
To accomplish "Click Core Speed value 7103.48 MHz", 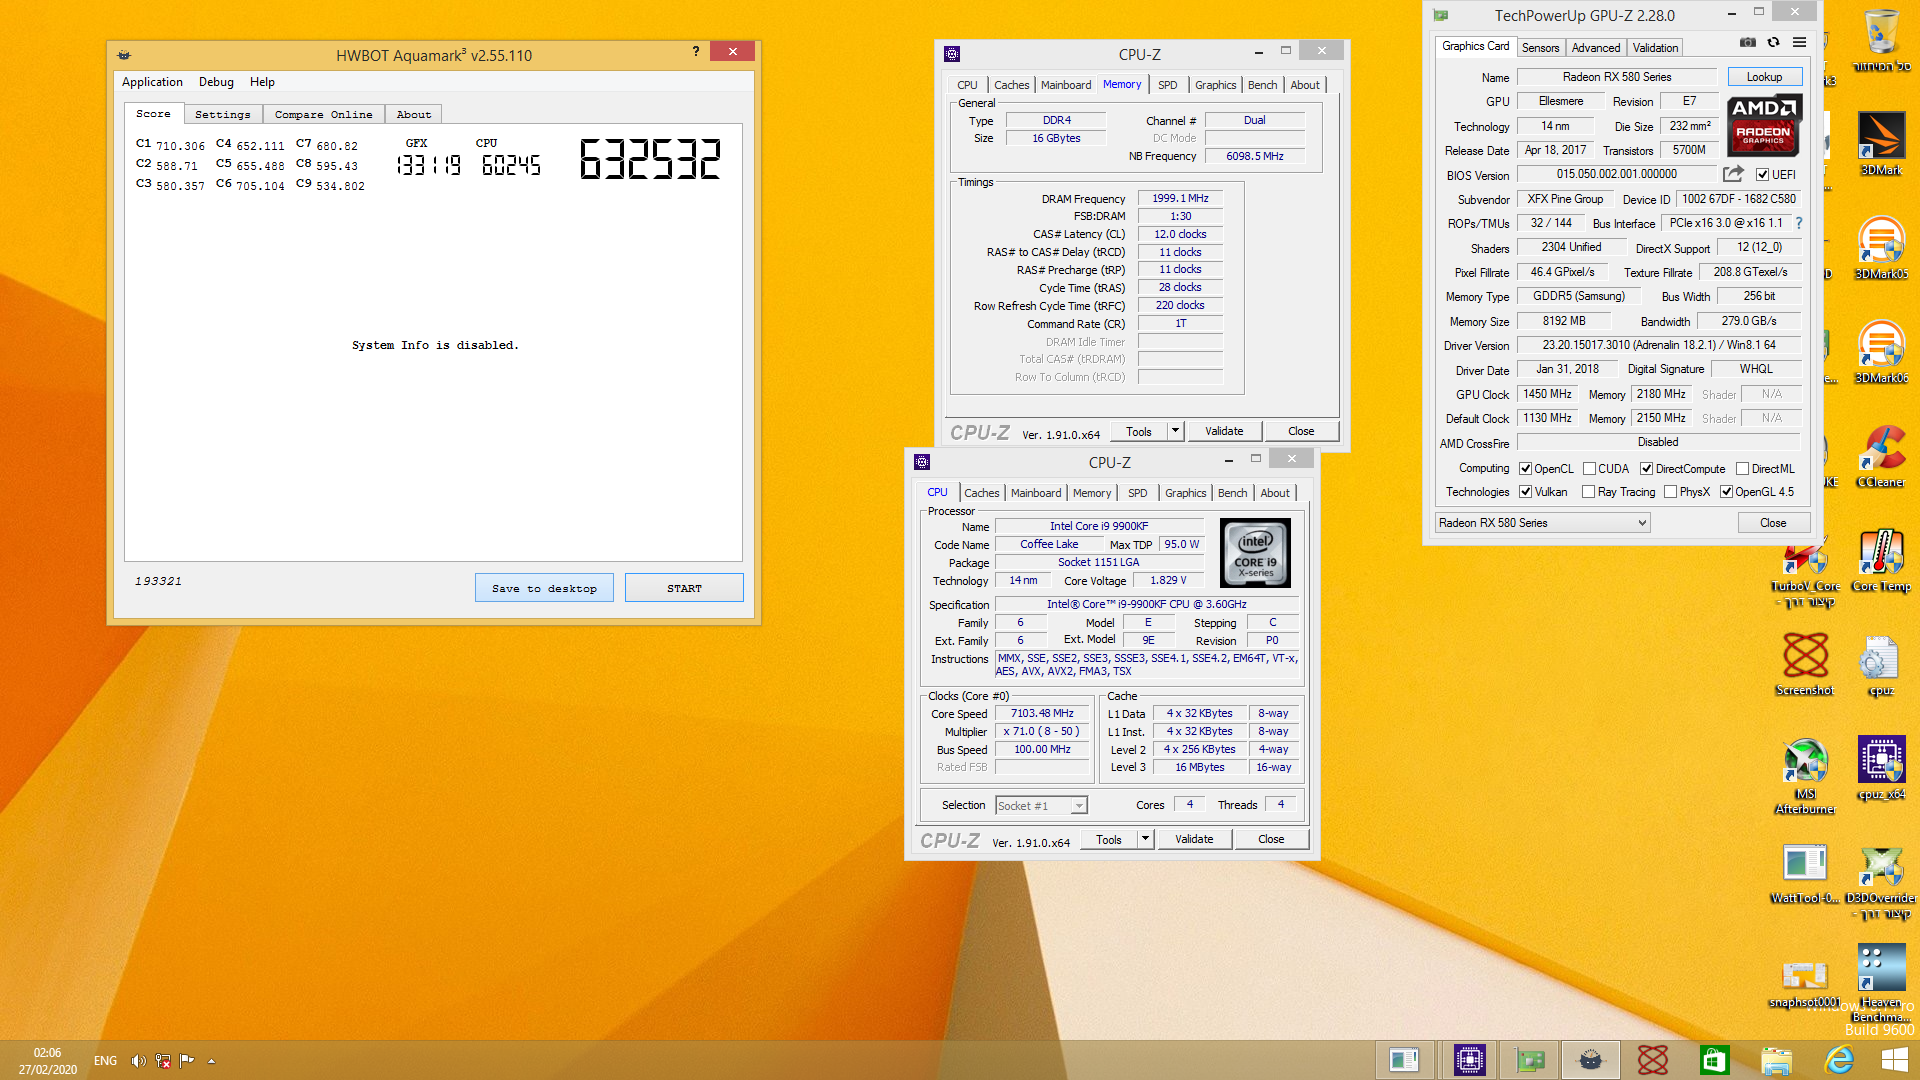I will click(1042, 714).
